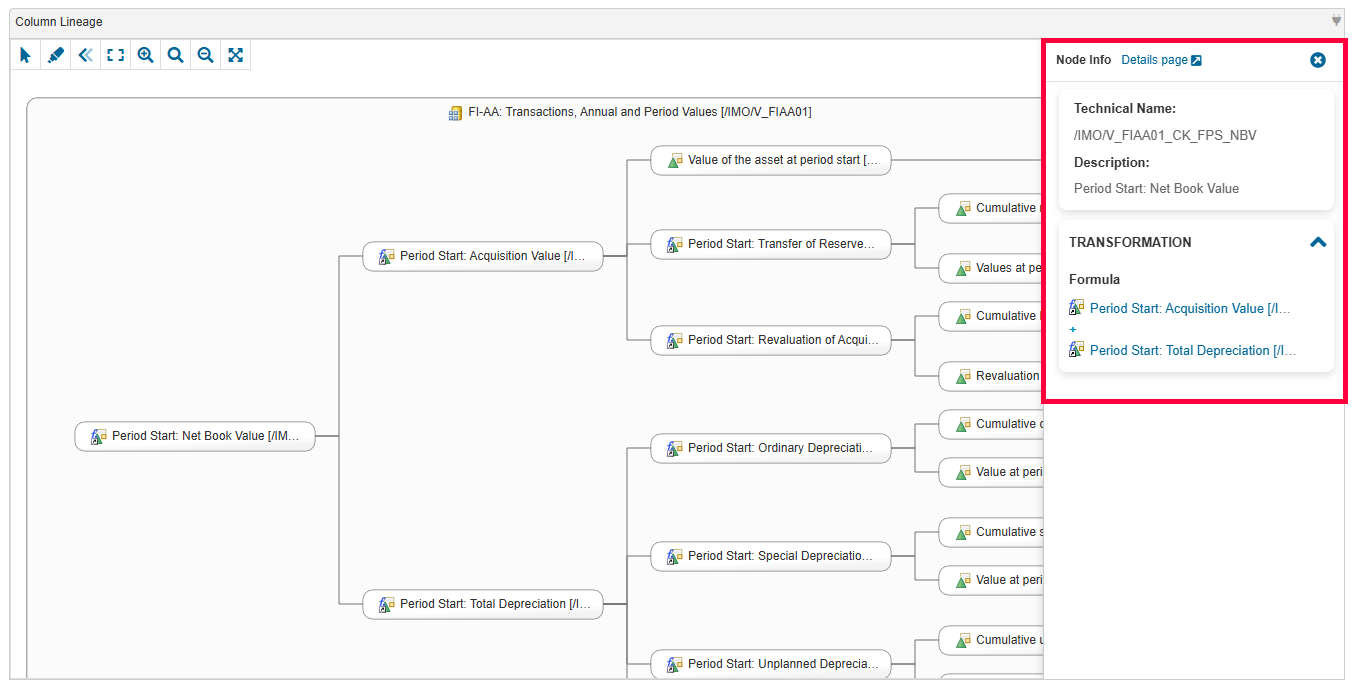Click the Node Info heading
Screen dimensions: 1353x690
[1083, 60]
